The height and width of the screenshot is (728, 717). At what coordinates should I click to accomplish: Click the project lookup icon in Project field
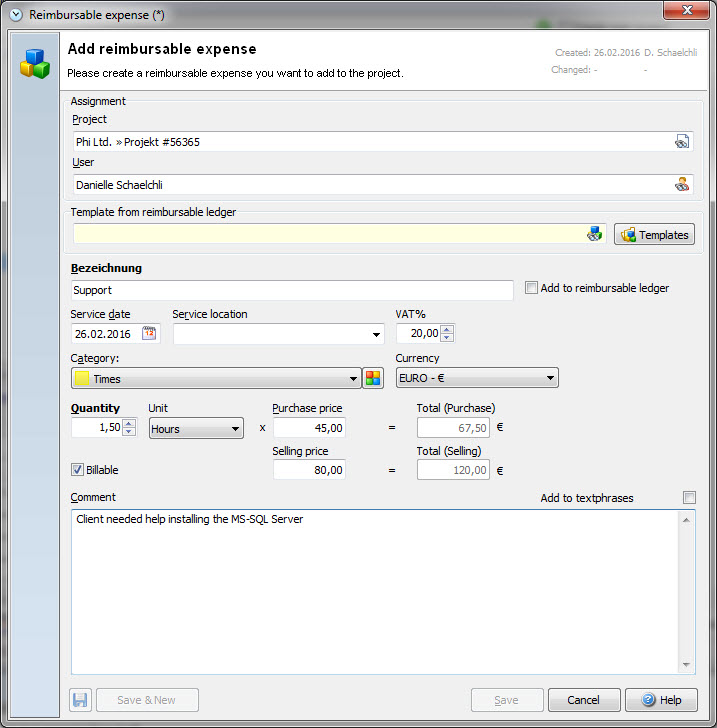click(x=682, y=142)
